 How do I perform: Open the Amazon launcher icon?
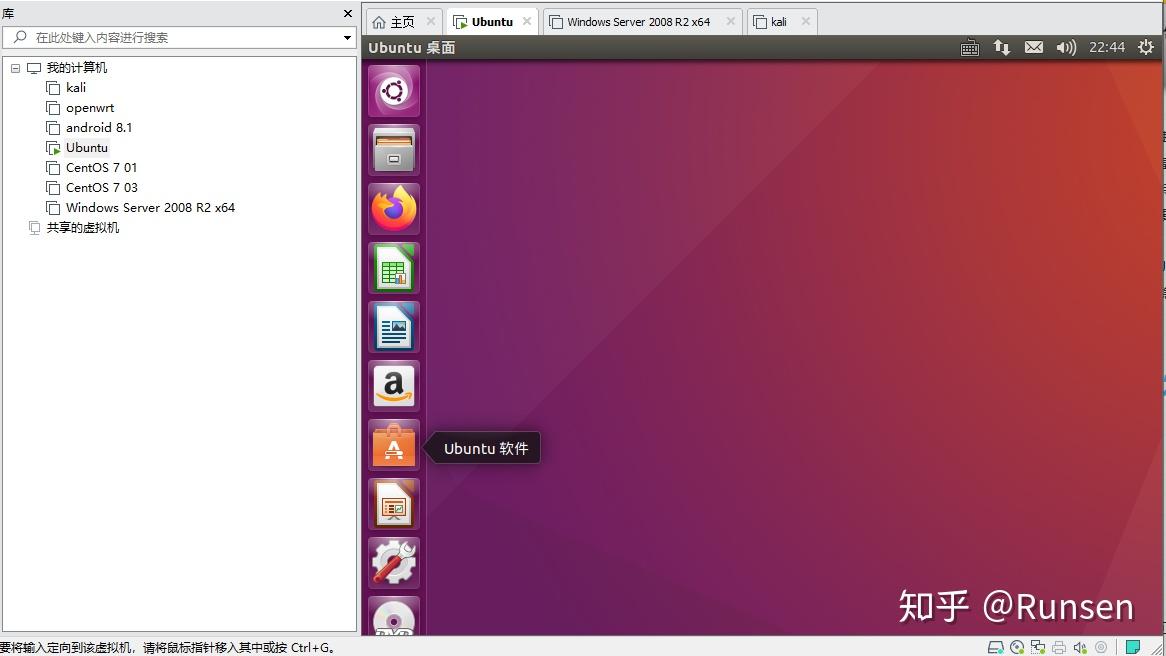394,386
